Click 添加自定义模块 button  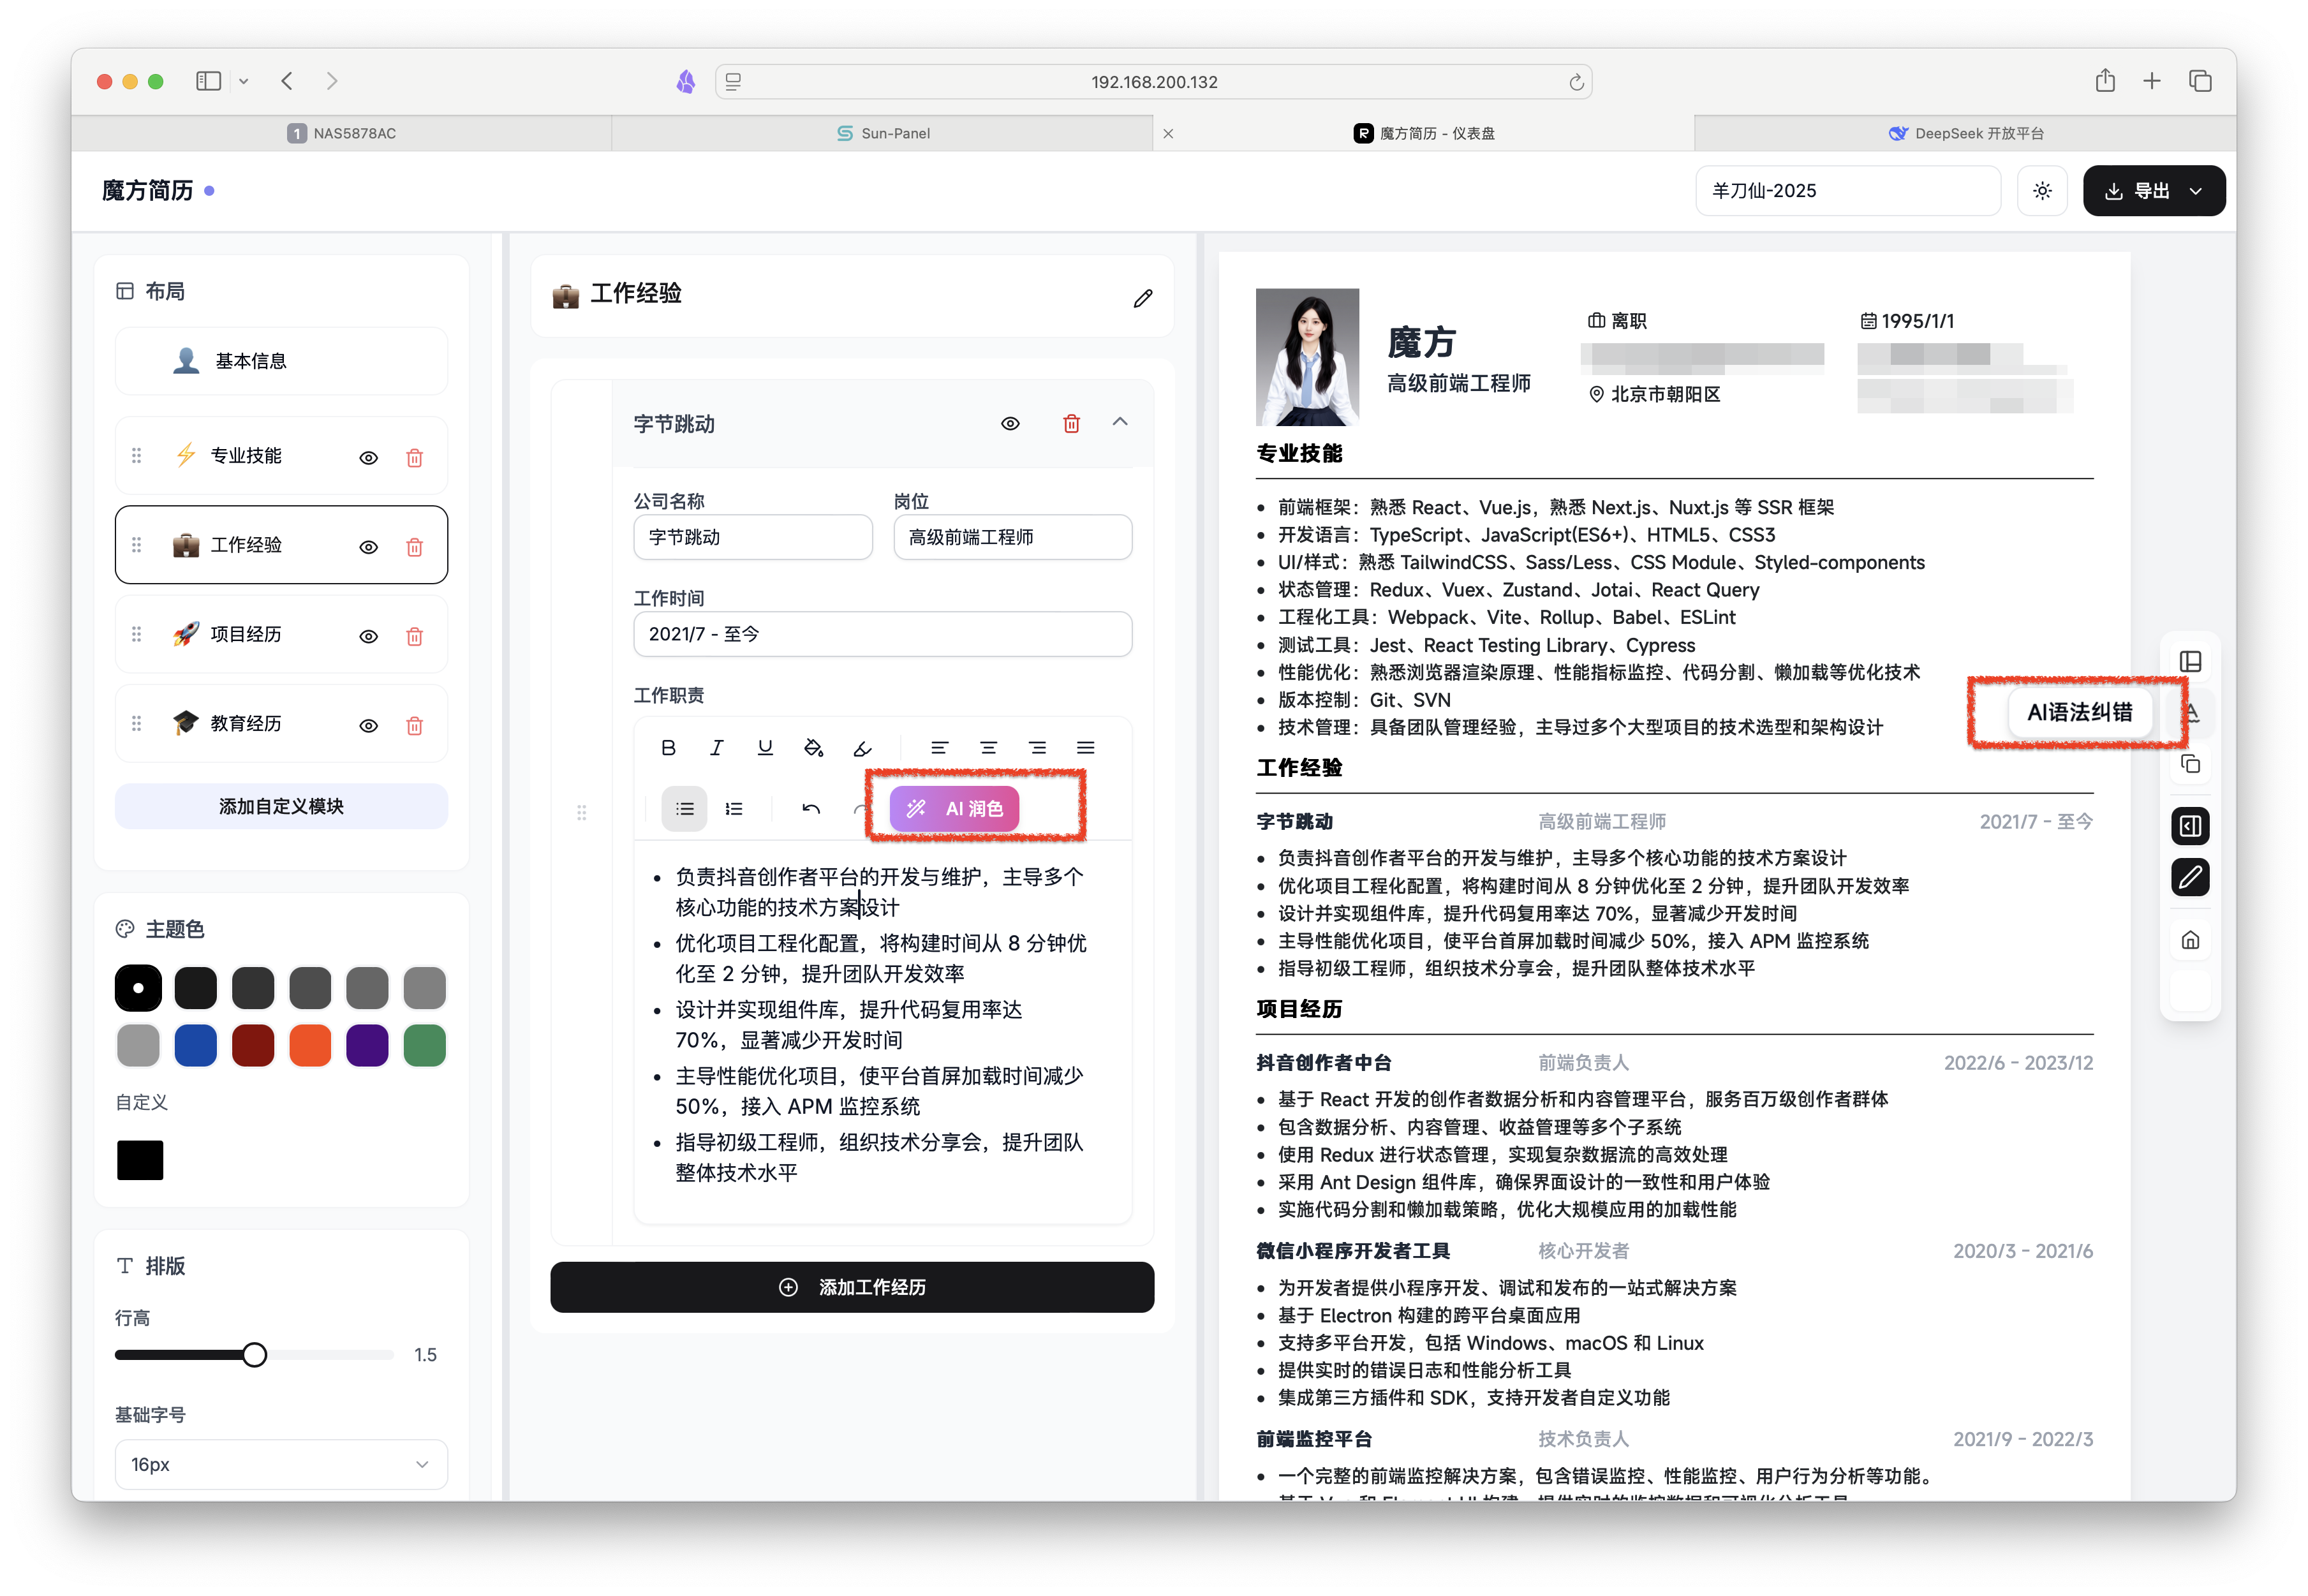click(x=281, y=806)
